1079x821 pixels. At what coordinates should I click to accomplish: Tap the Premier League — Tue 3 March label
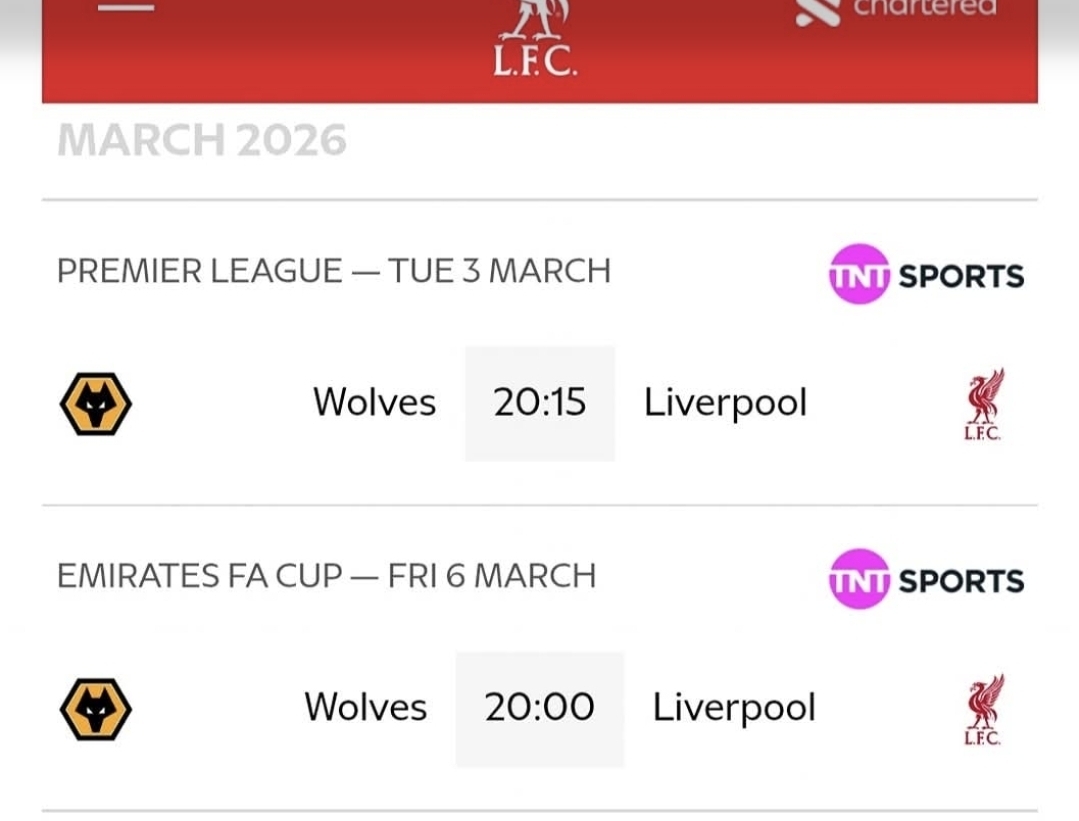[x=333, y=271]
